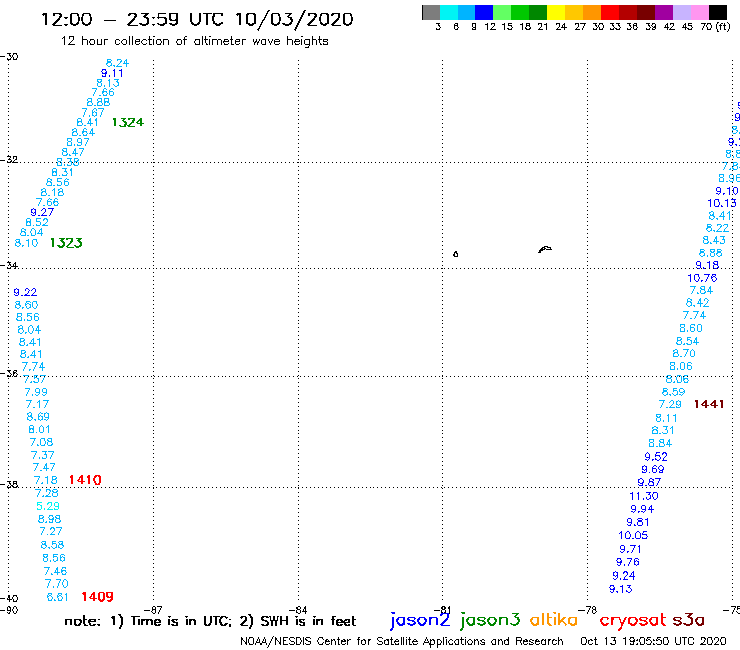The height and width of the screenshot is (650, 740).
Task: Select the wave height value '9.18'
Action: (707, 265)
